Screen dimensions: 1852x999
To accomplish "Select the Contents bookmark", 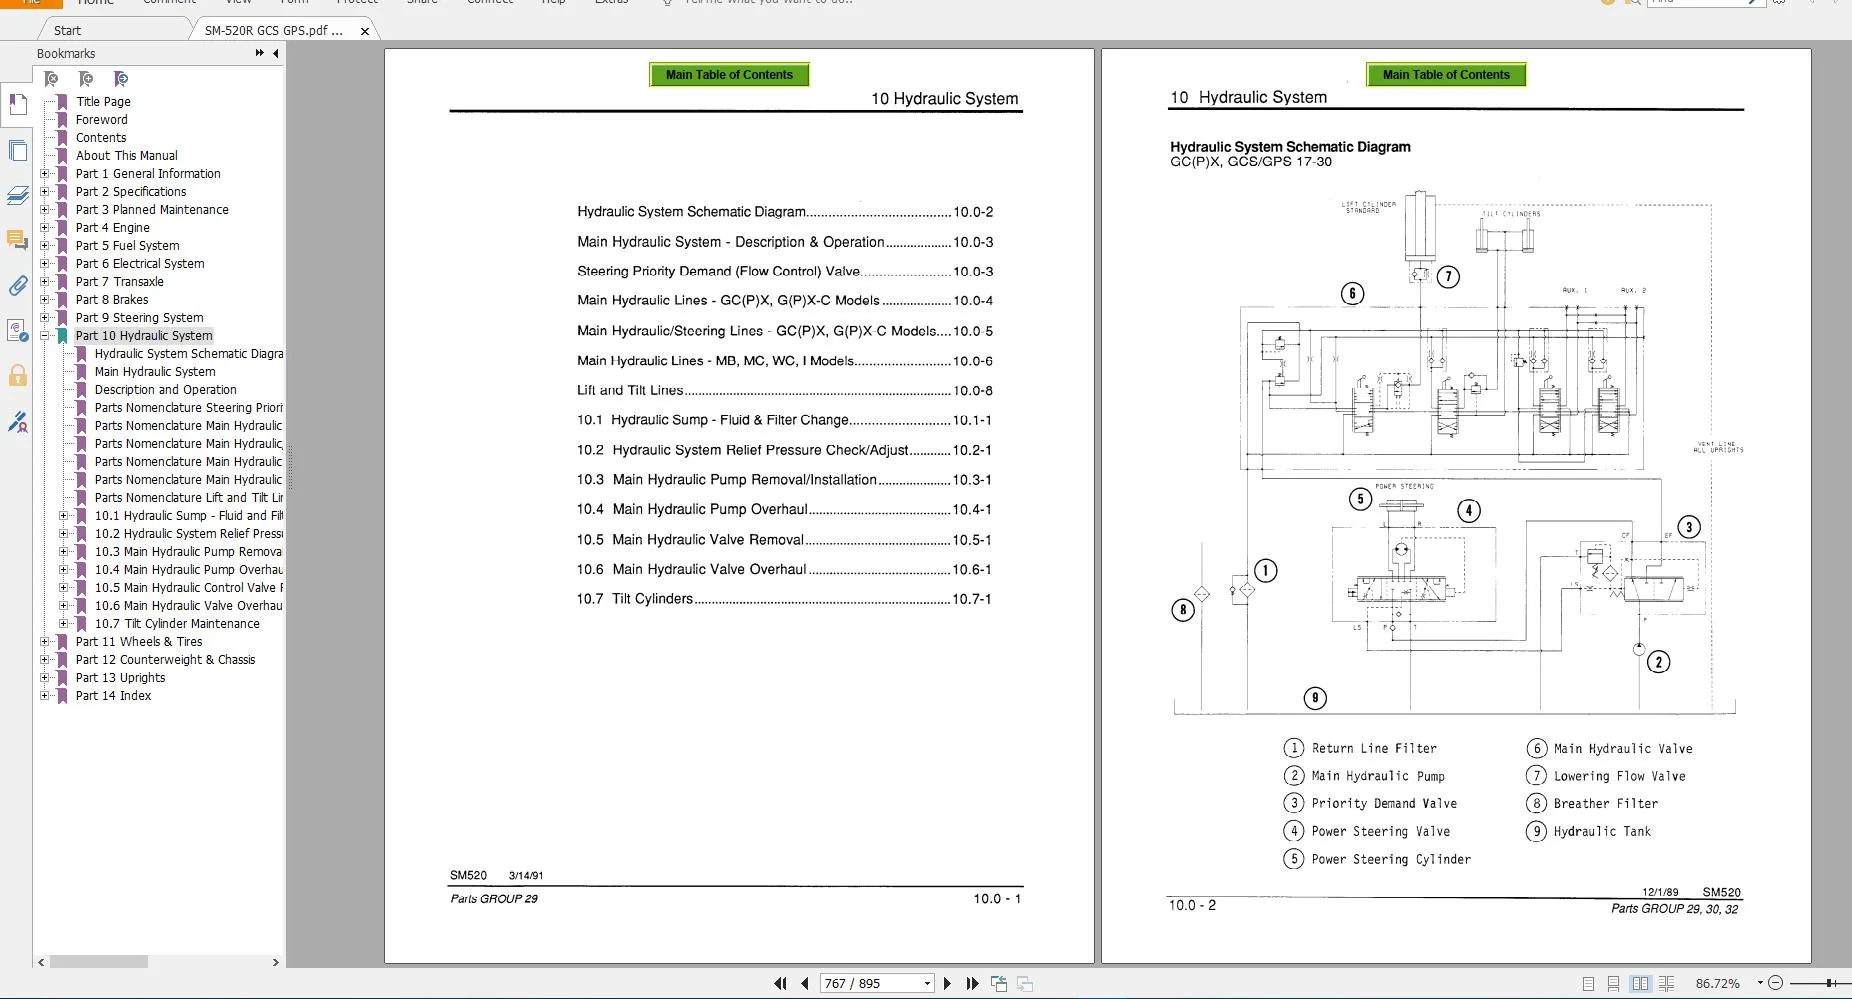I will coord(101,138).
